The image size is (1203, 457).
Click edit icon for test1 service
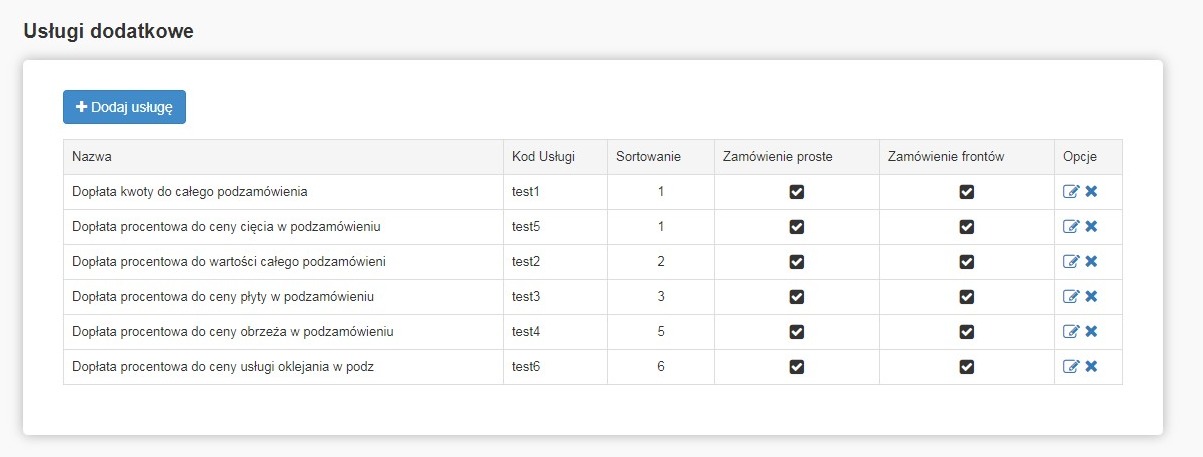point(1071,192)
